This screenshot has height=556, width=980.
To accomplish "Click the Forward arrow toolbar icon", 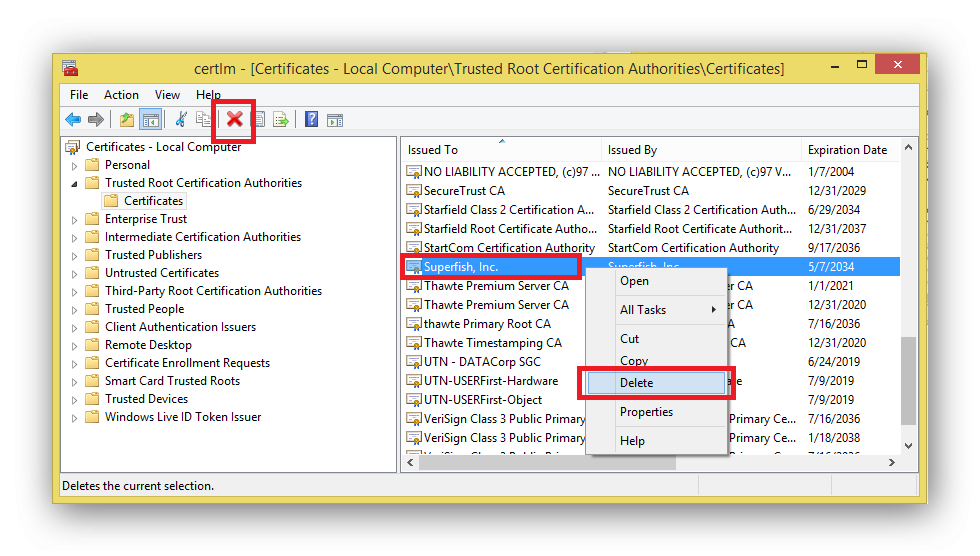I will [x=96, y=119].
